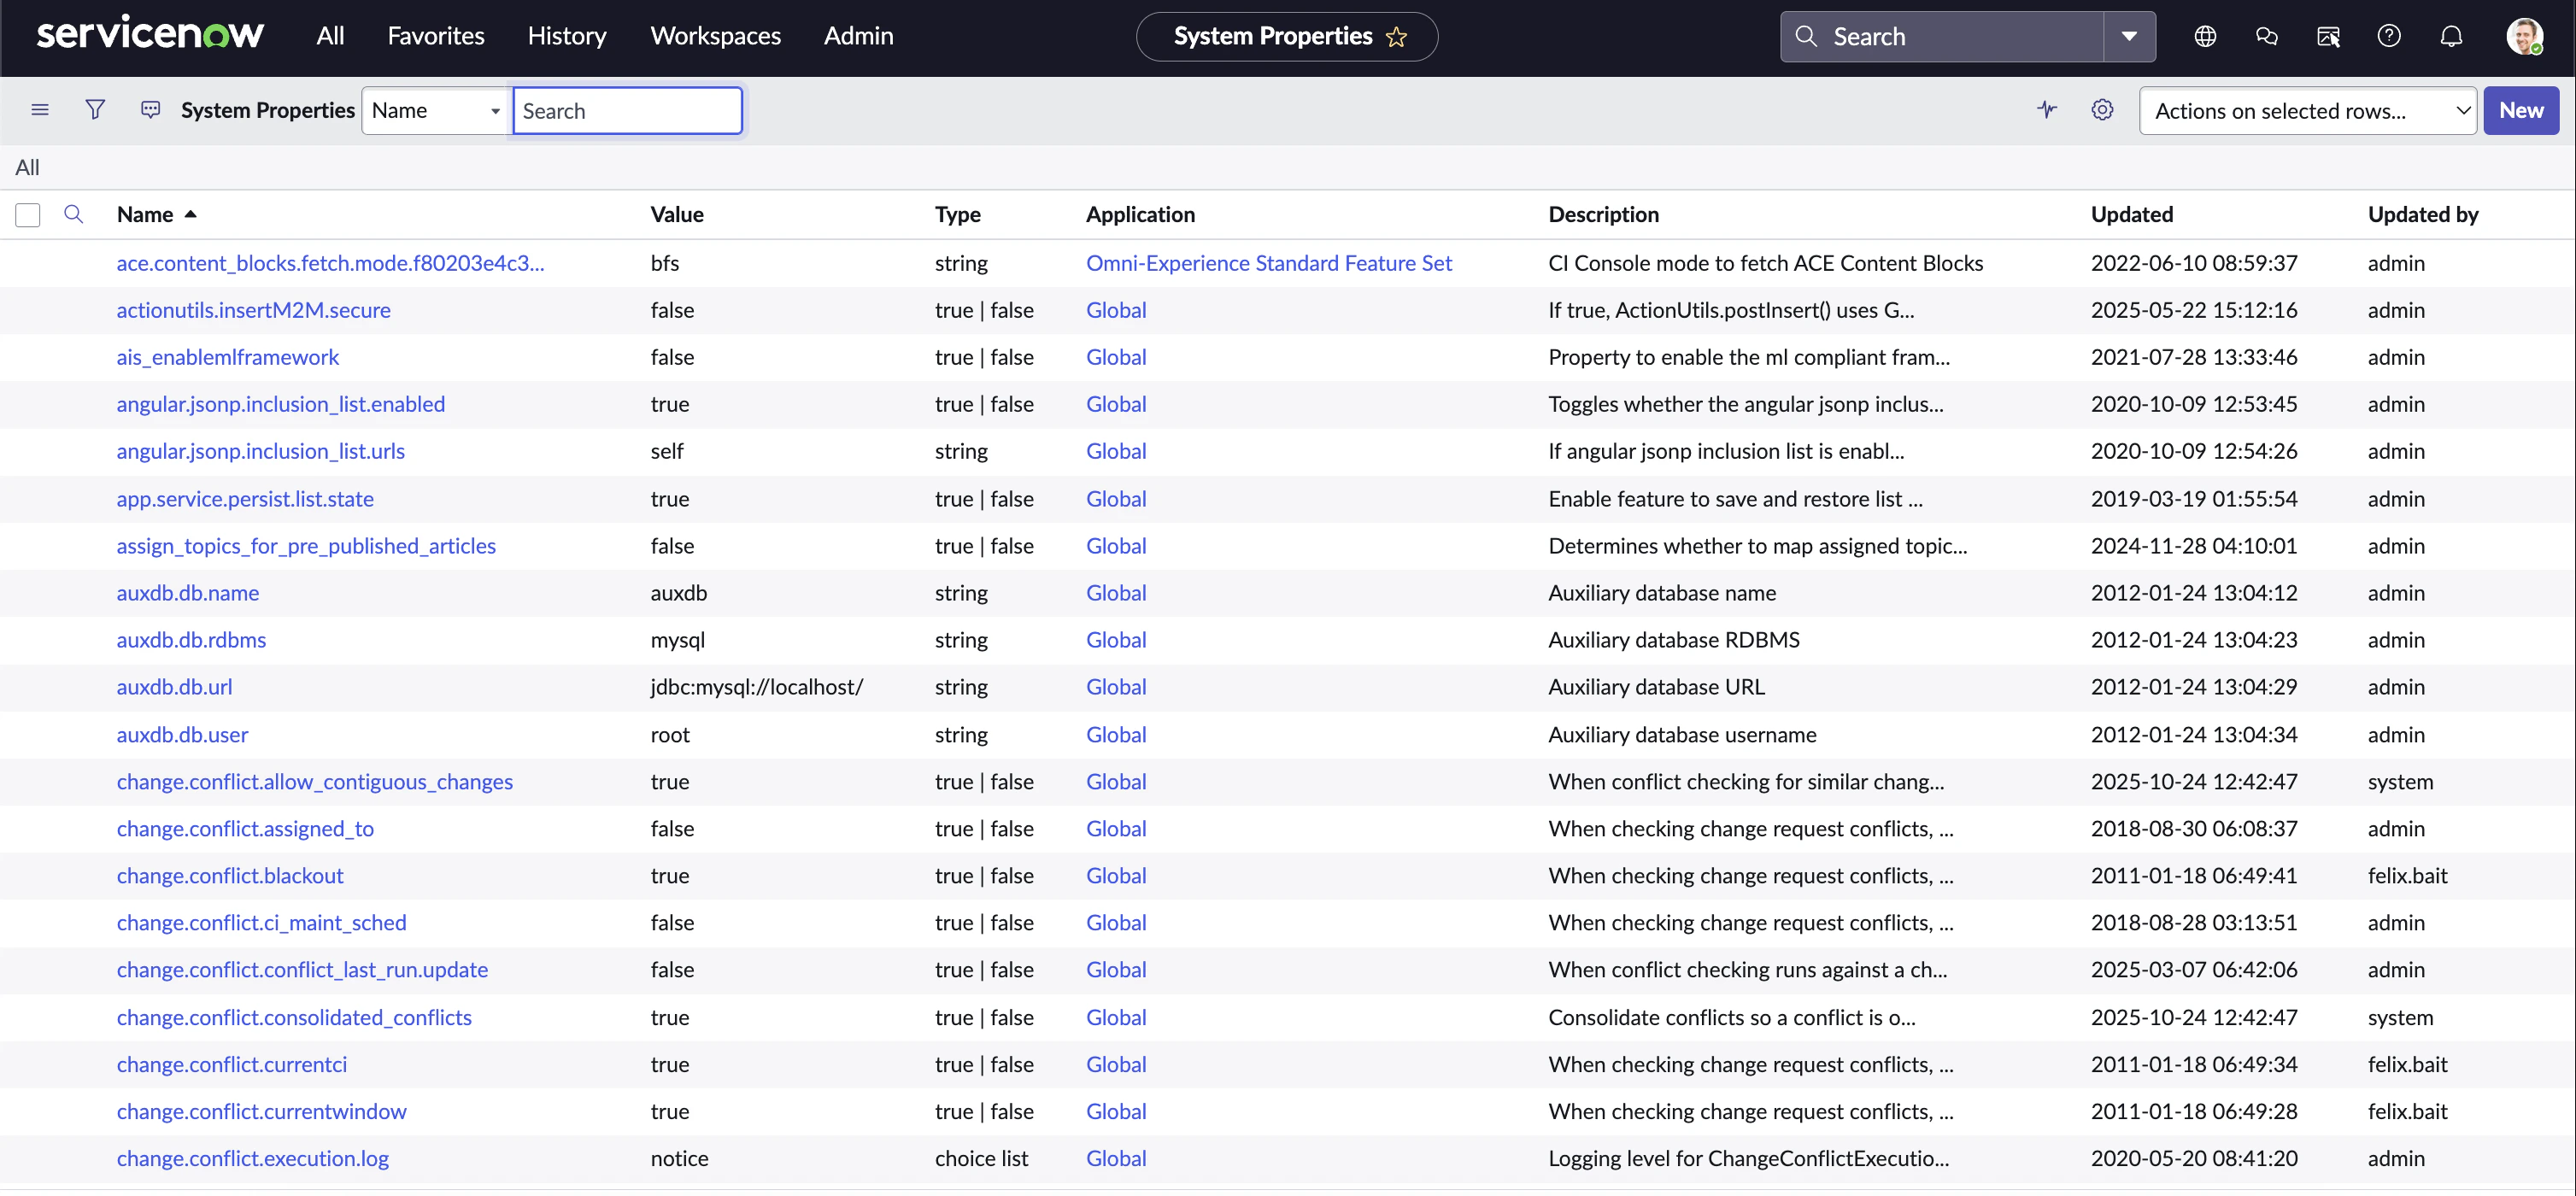Open the help question mark icon
The width and height of the screenshot is (2576, 1196).
pos(2389,37)
